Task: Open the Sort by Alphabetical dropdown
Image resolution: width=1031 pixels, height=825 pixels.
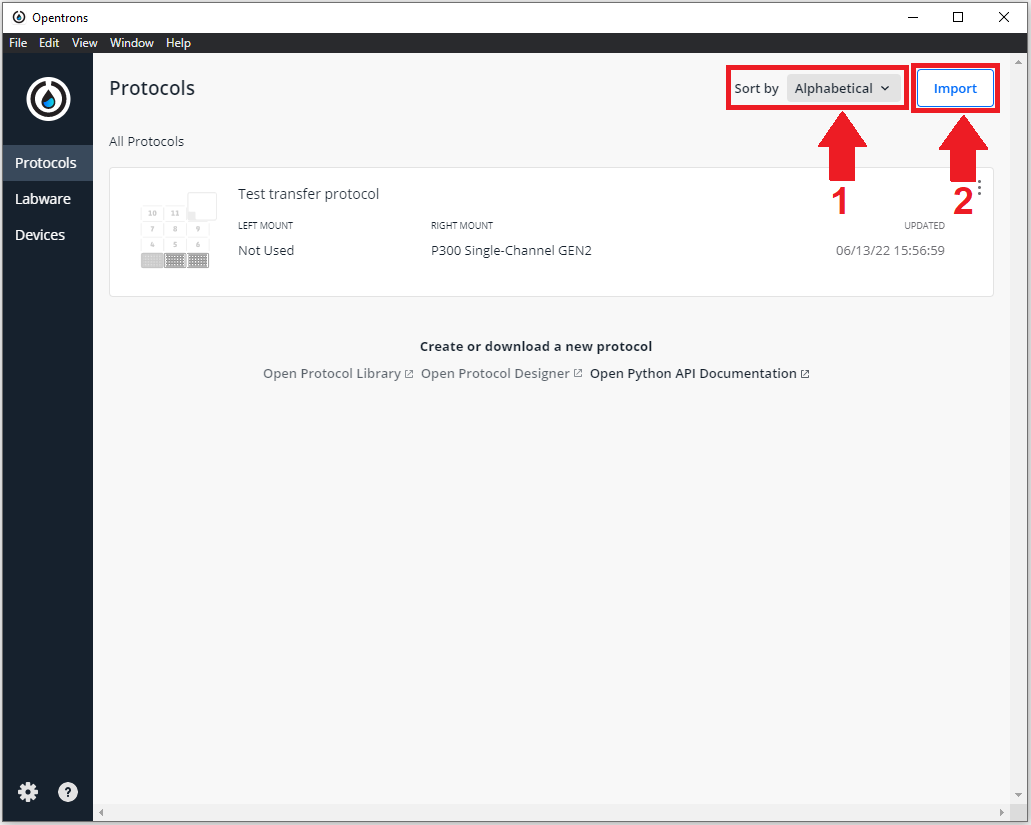Action: tap(843, 89)
